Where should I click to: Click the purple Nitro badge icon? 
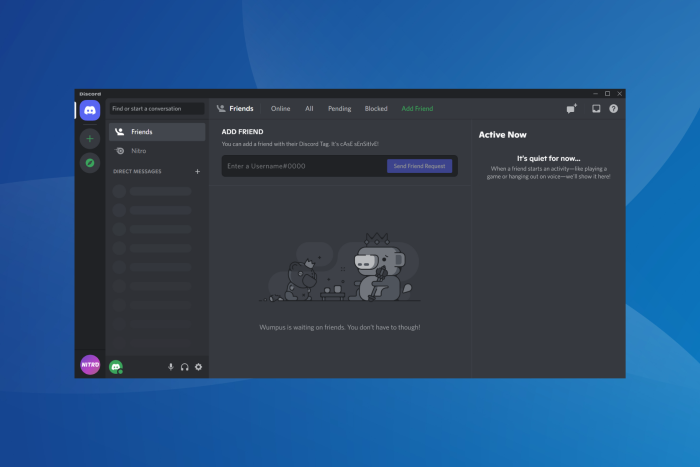pos(90,365)
